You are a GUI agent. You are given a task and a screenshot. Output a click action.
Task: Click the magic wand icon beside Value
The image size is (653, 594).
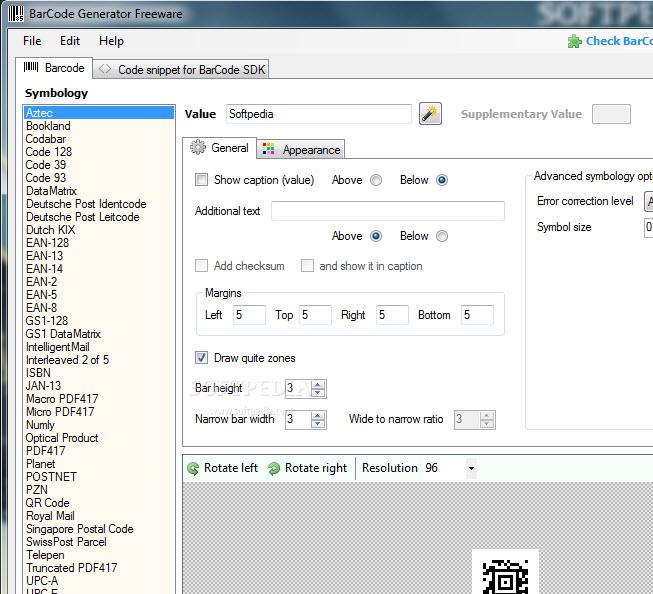(x=430, y=114)
